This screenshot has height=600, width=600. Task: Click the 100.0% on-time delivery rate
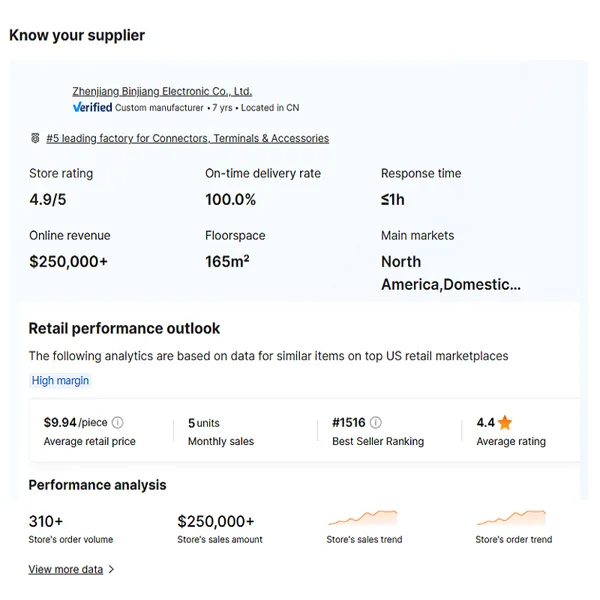(x=230, y=200)
